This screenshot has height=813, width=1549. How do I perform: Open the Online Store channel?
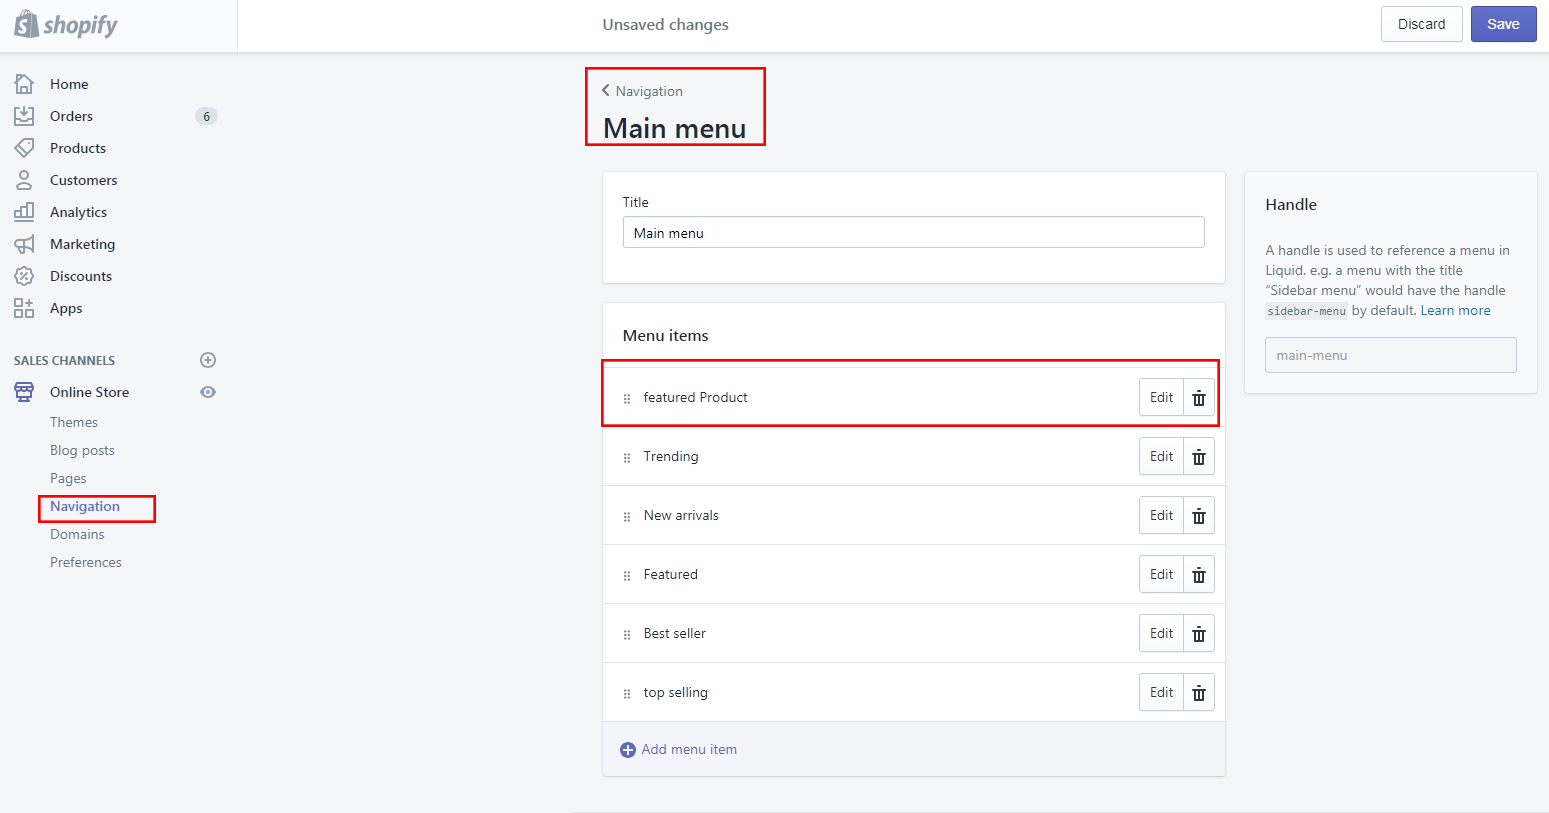click(x=89, y=392)
